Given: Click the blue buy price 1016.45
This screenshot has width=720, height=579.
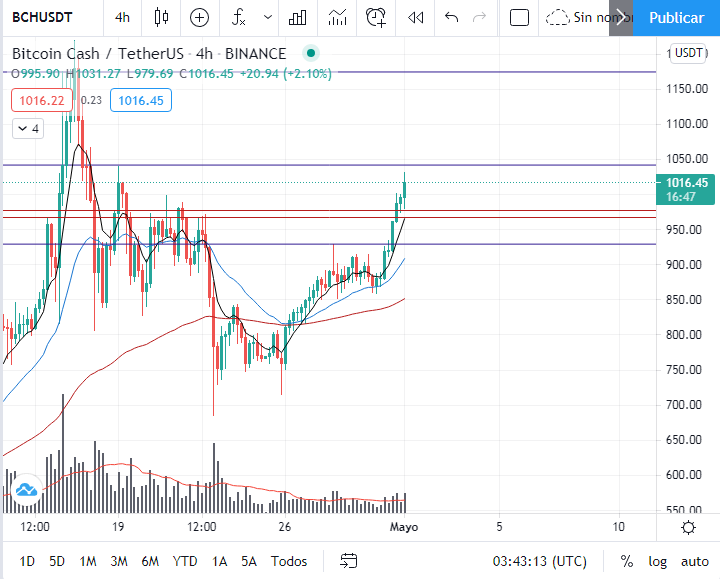Looking at the screenshot, I should [x=141, y=100].
